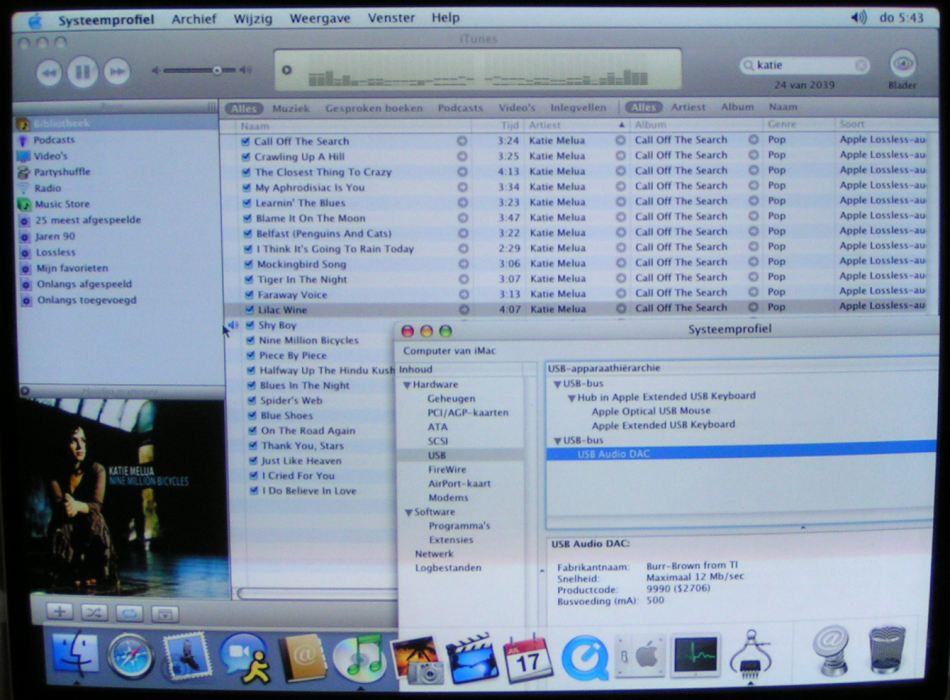Image resolution: width=950 pixels, height=700 pixels.
Task: Click the arrow next to 'Lilac Wine' song name
Action: tap(463, 310)
